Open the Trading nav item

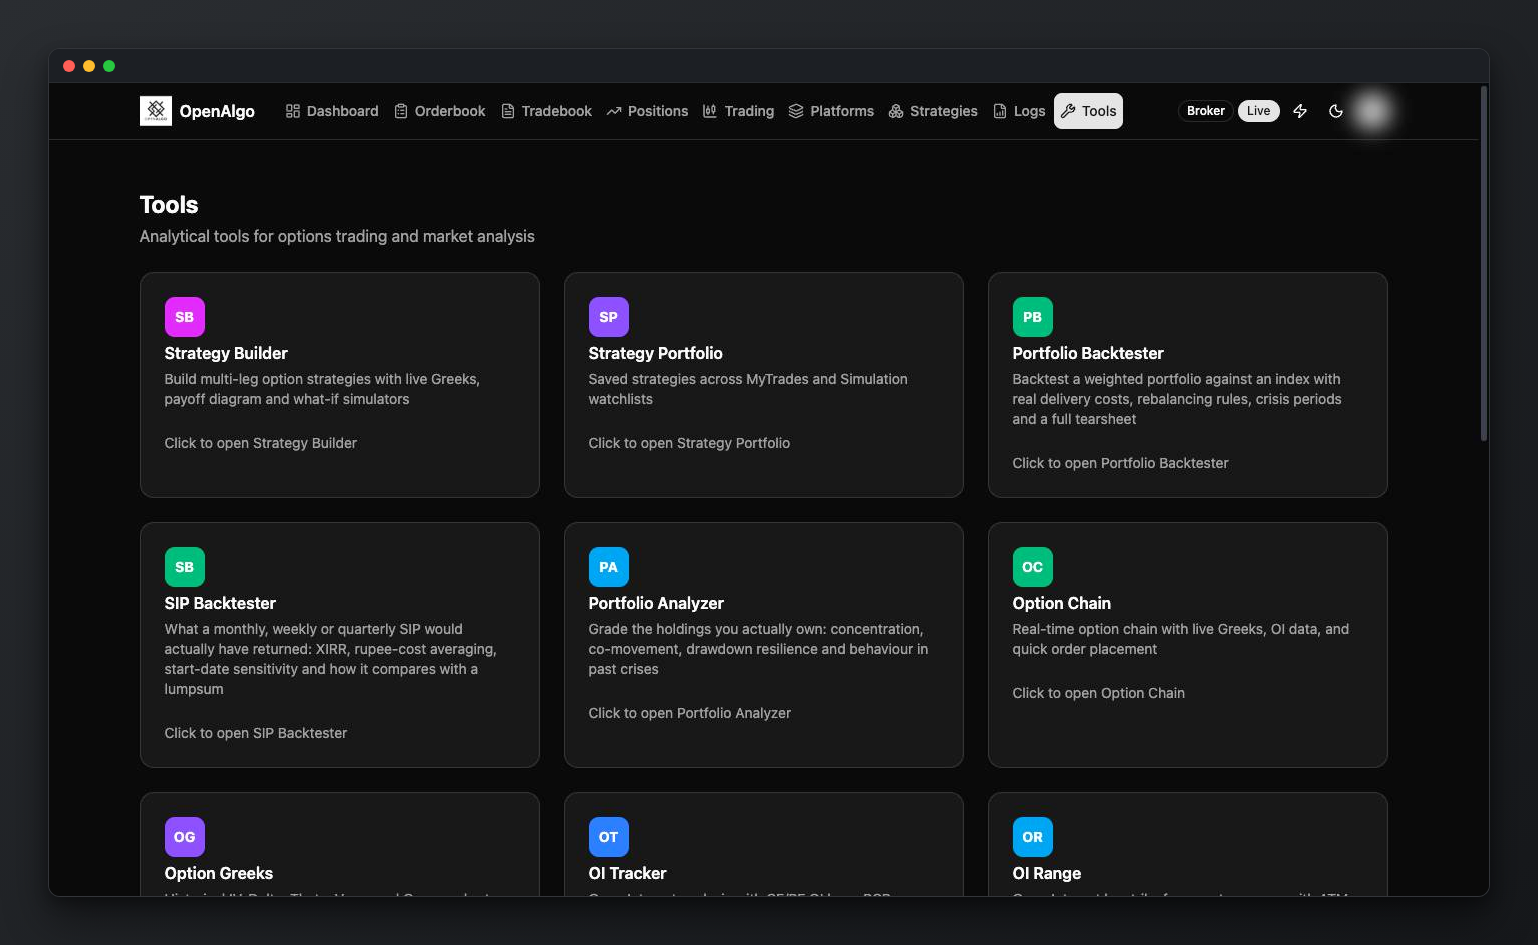pos(739,111)
